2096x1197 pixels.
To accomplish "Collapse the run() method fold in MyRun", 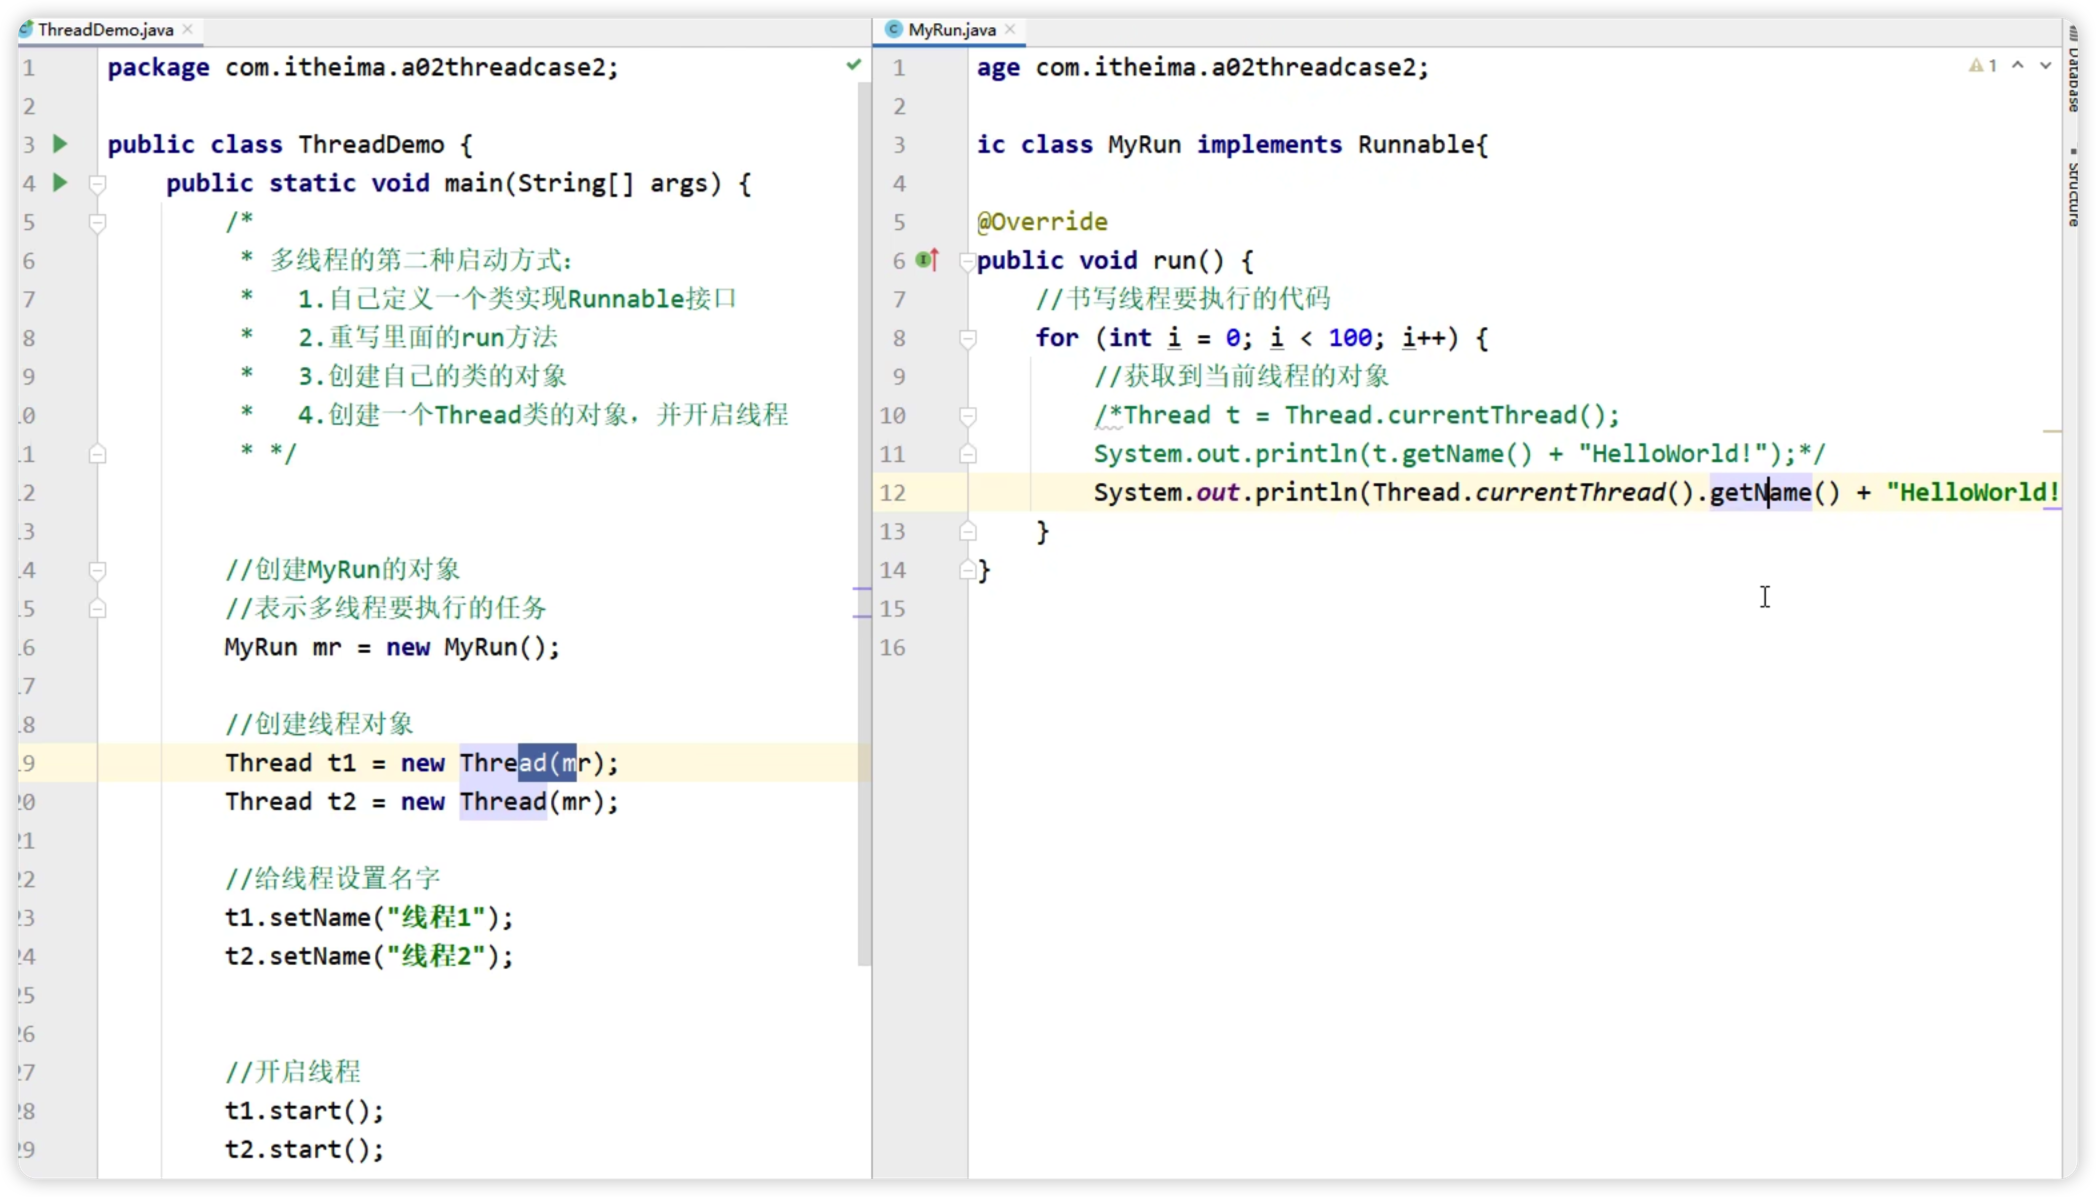I will pyautogui.click(x=967, y=262).
